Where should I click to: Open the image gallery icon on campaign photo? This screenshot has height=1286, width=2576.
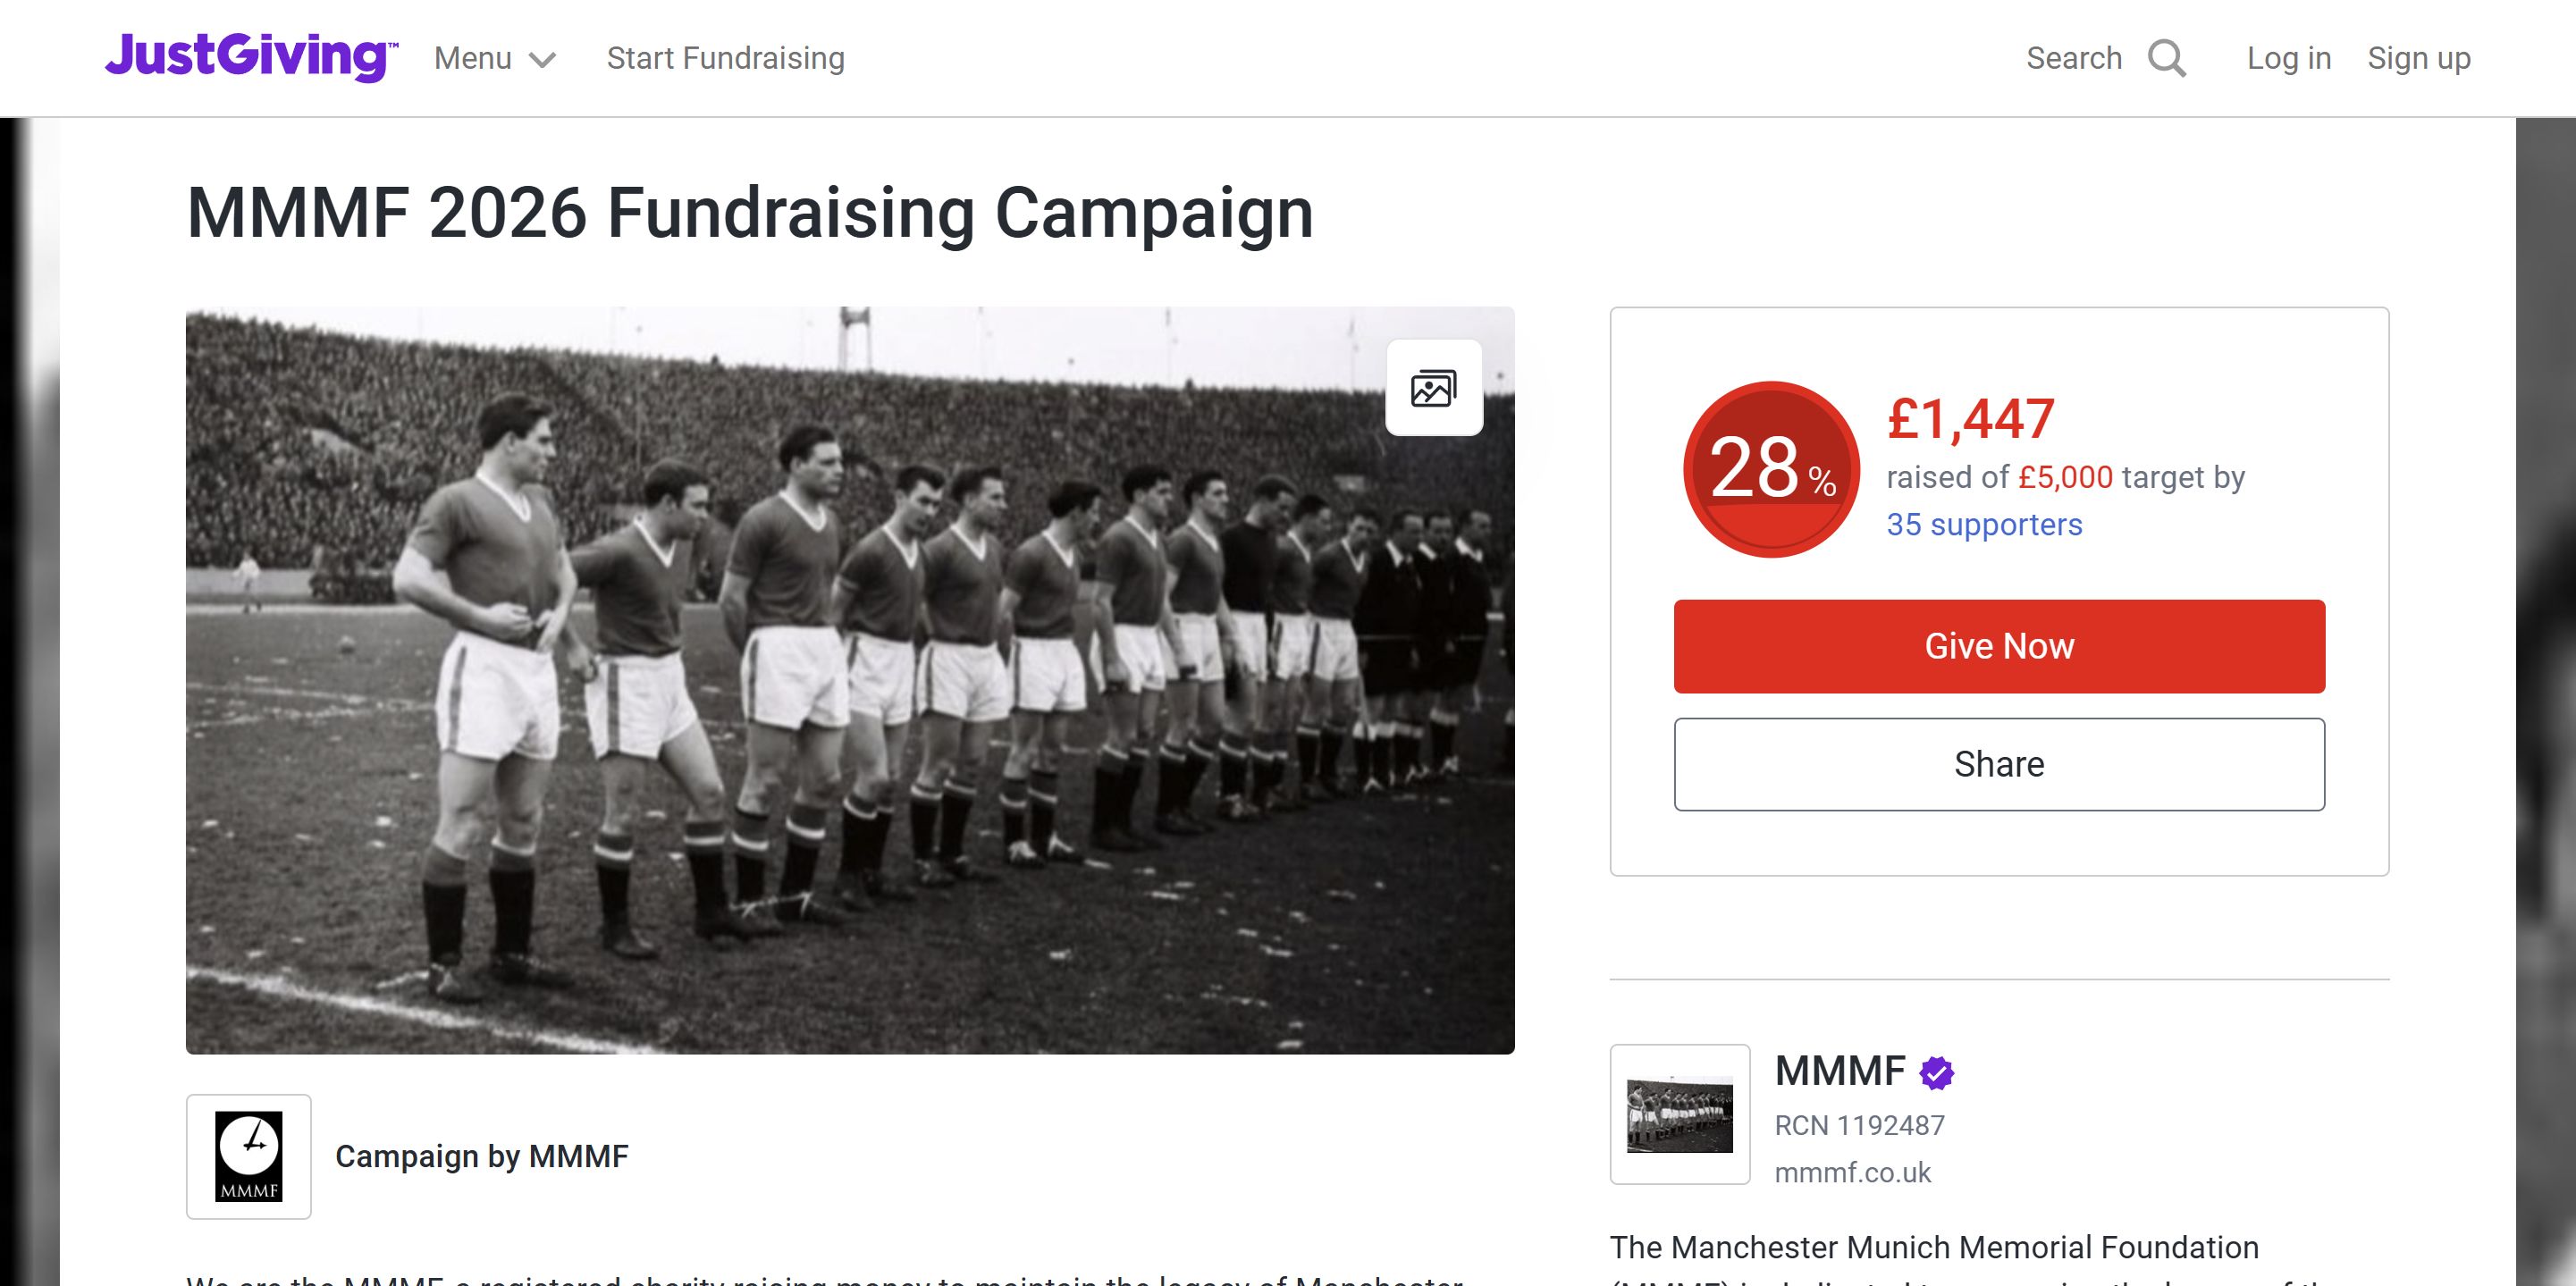(1433, 388)
